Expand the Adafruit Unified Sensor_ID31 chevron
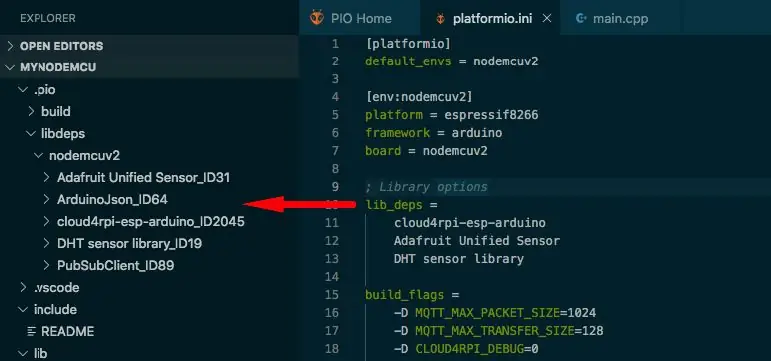 [47, 178]
